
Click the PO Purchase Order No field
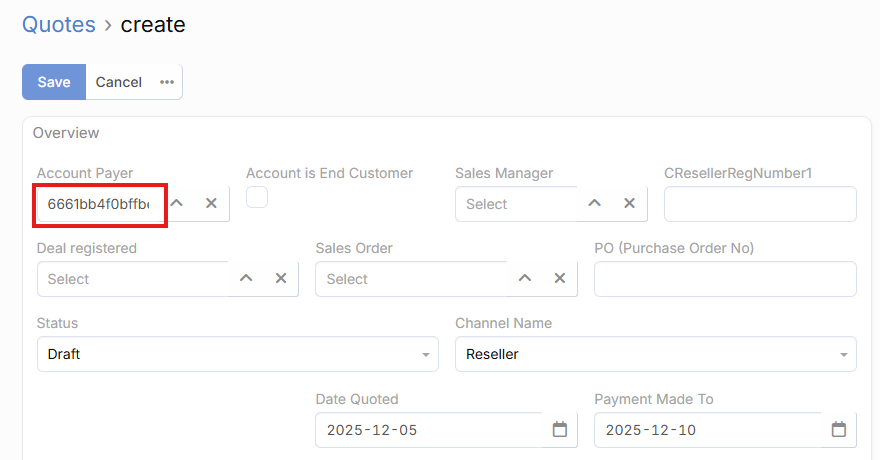(725, 279)
